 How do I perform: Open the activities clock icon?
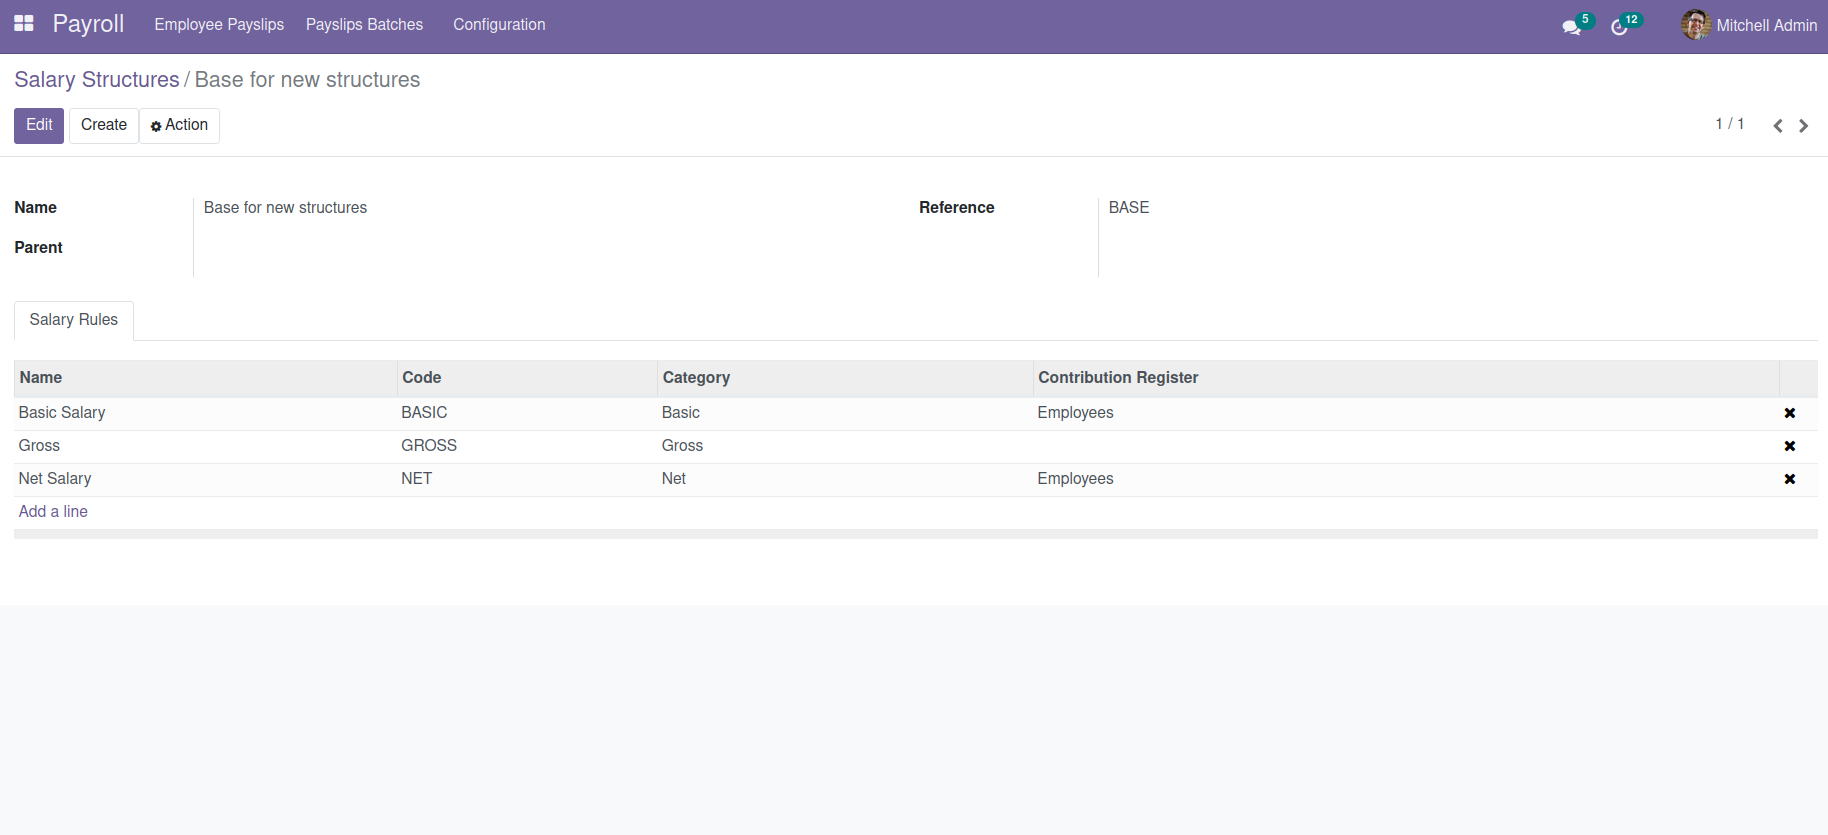pos(1620,27)
